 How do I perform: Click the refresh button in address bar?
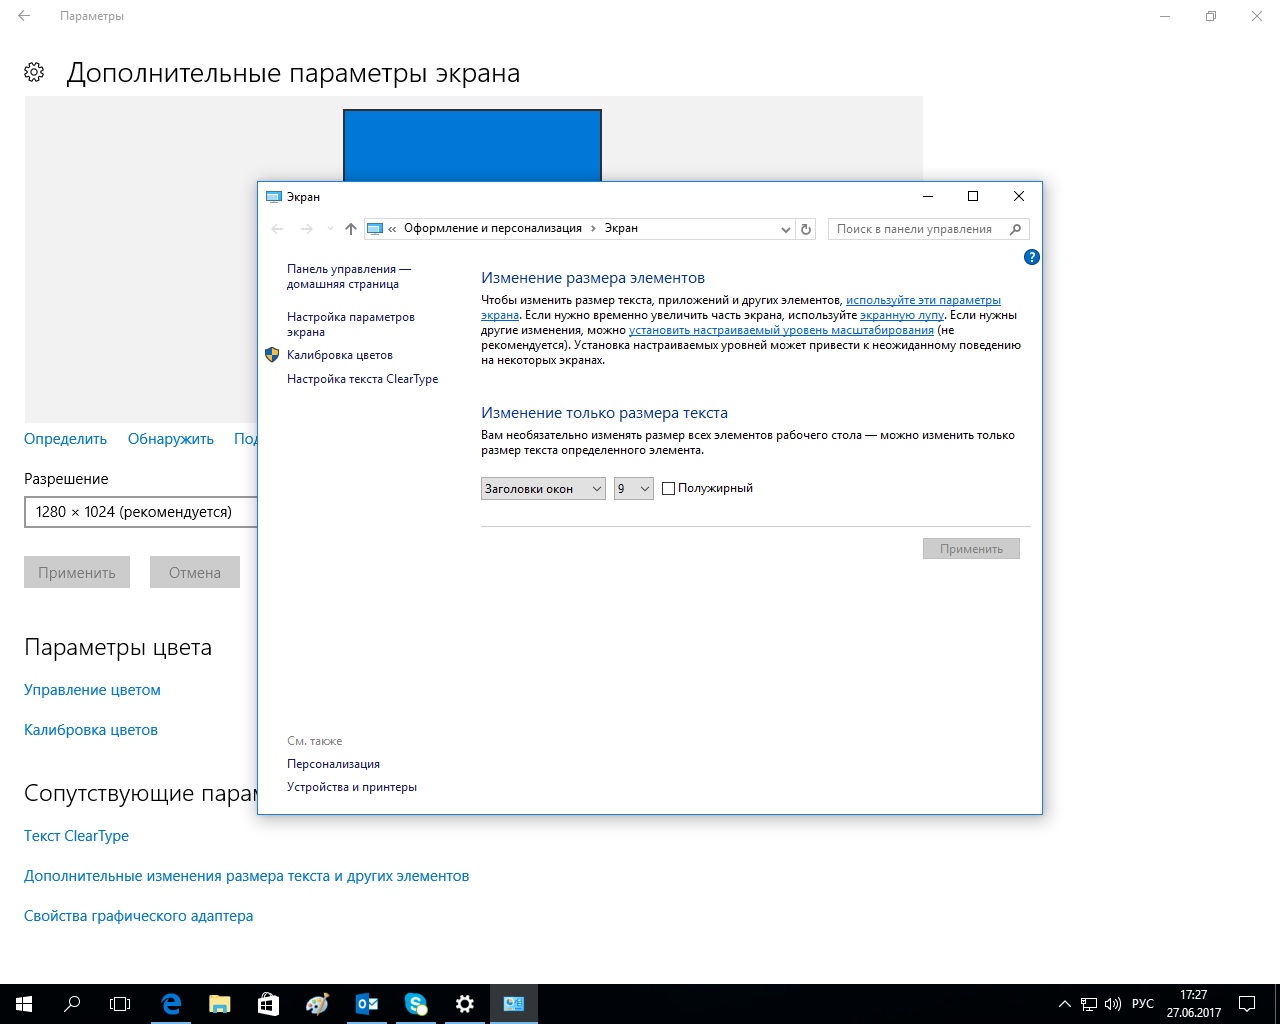(806, 229)
